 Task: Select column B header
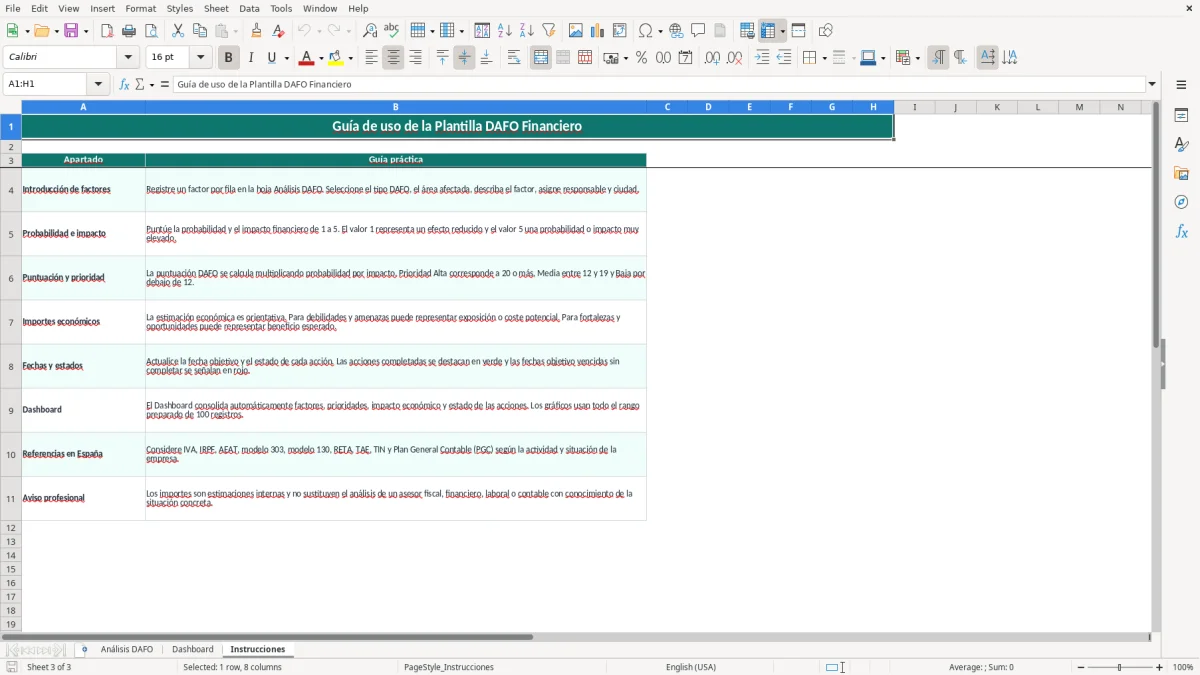pyautogui.click(x=396, y=107)
